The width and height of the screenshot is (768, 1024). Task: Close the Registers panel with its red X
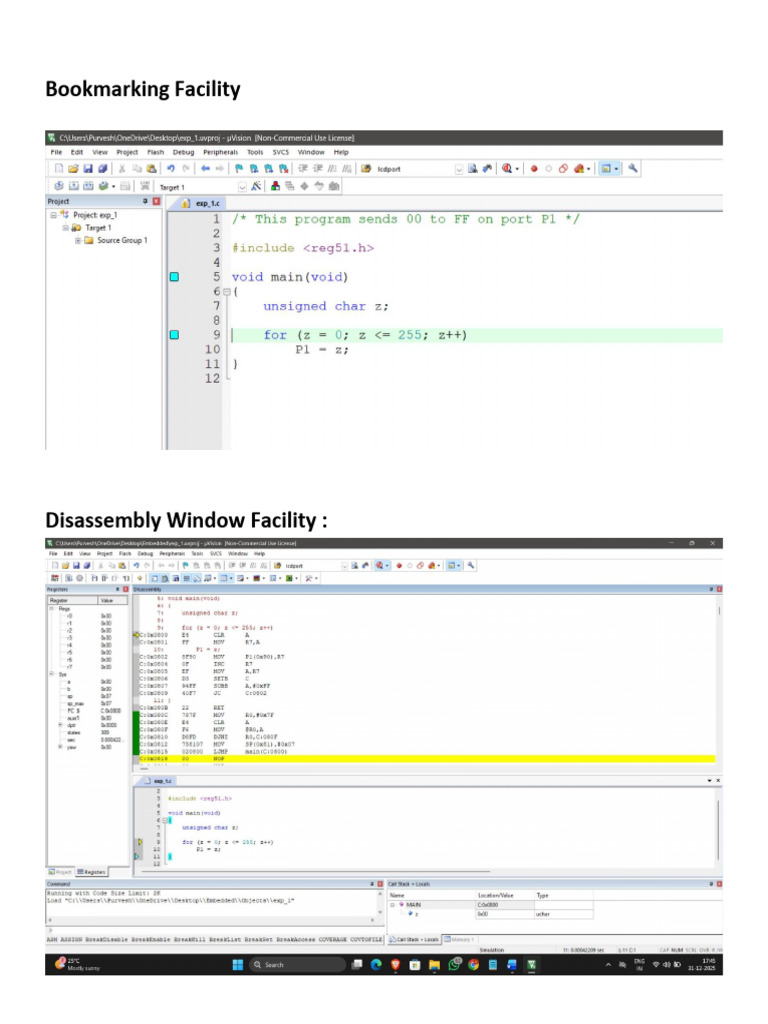(125, 589)
